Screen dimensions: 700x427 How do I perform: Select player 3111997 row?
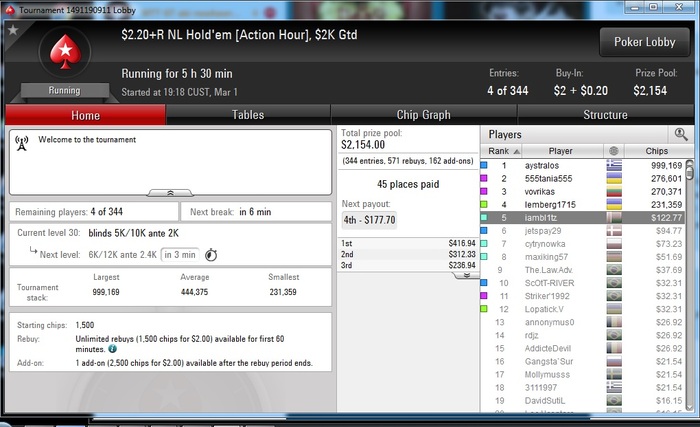[x=583, y=387]
